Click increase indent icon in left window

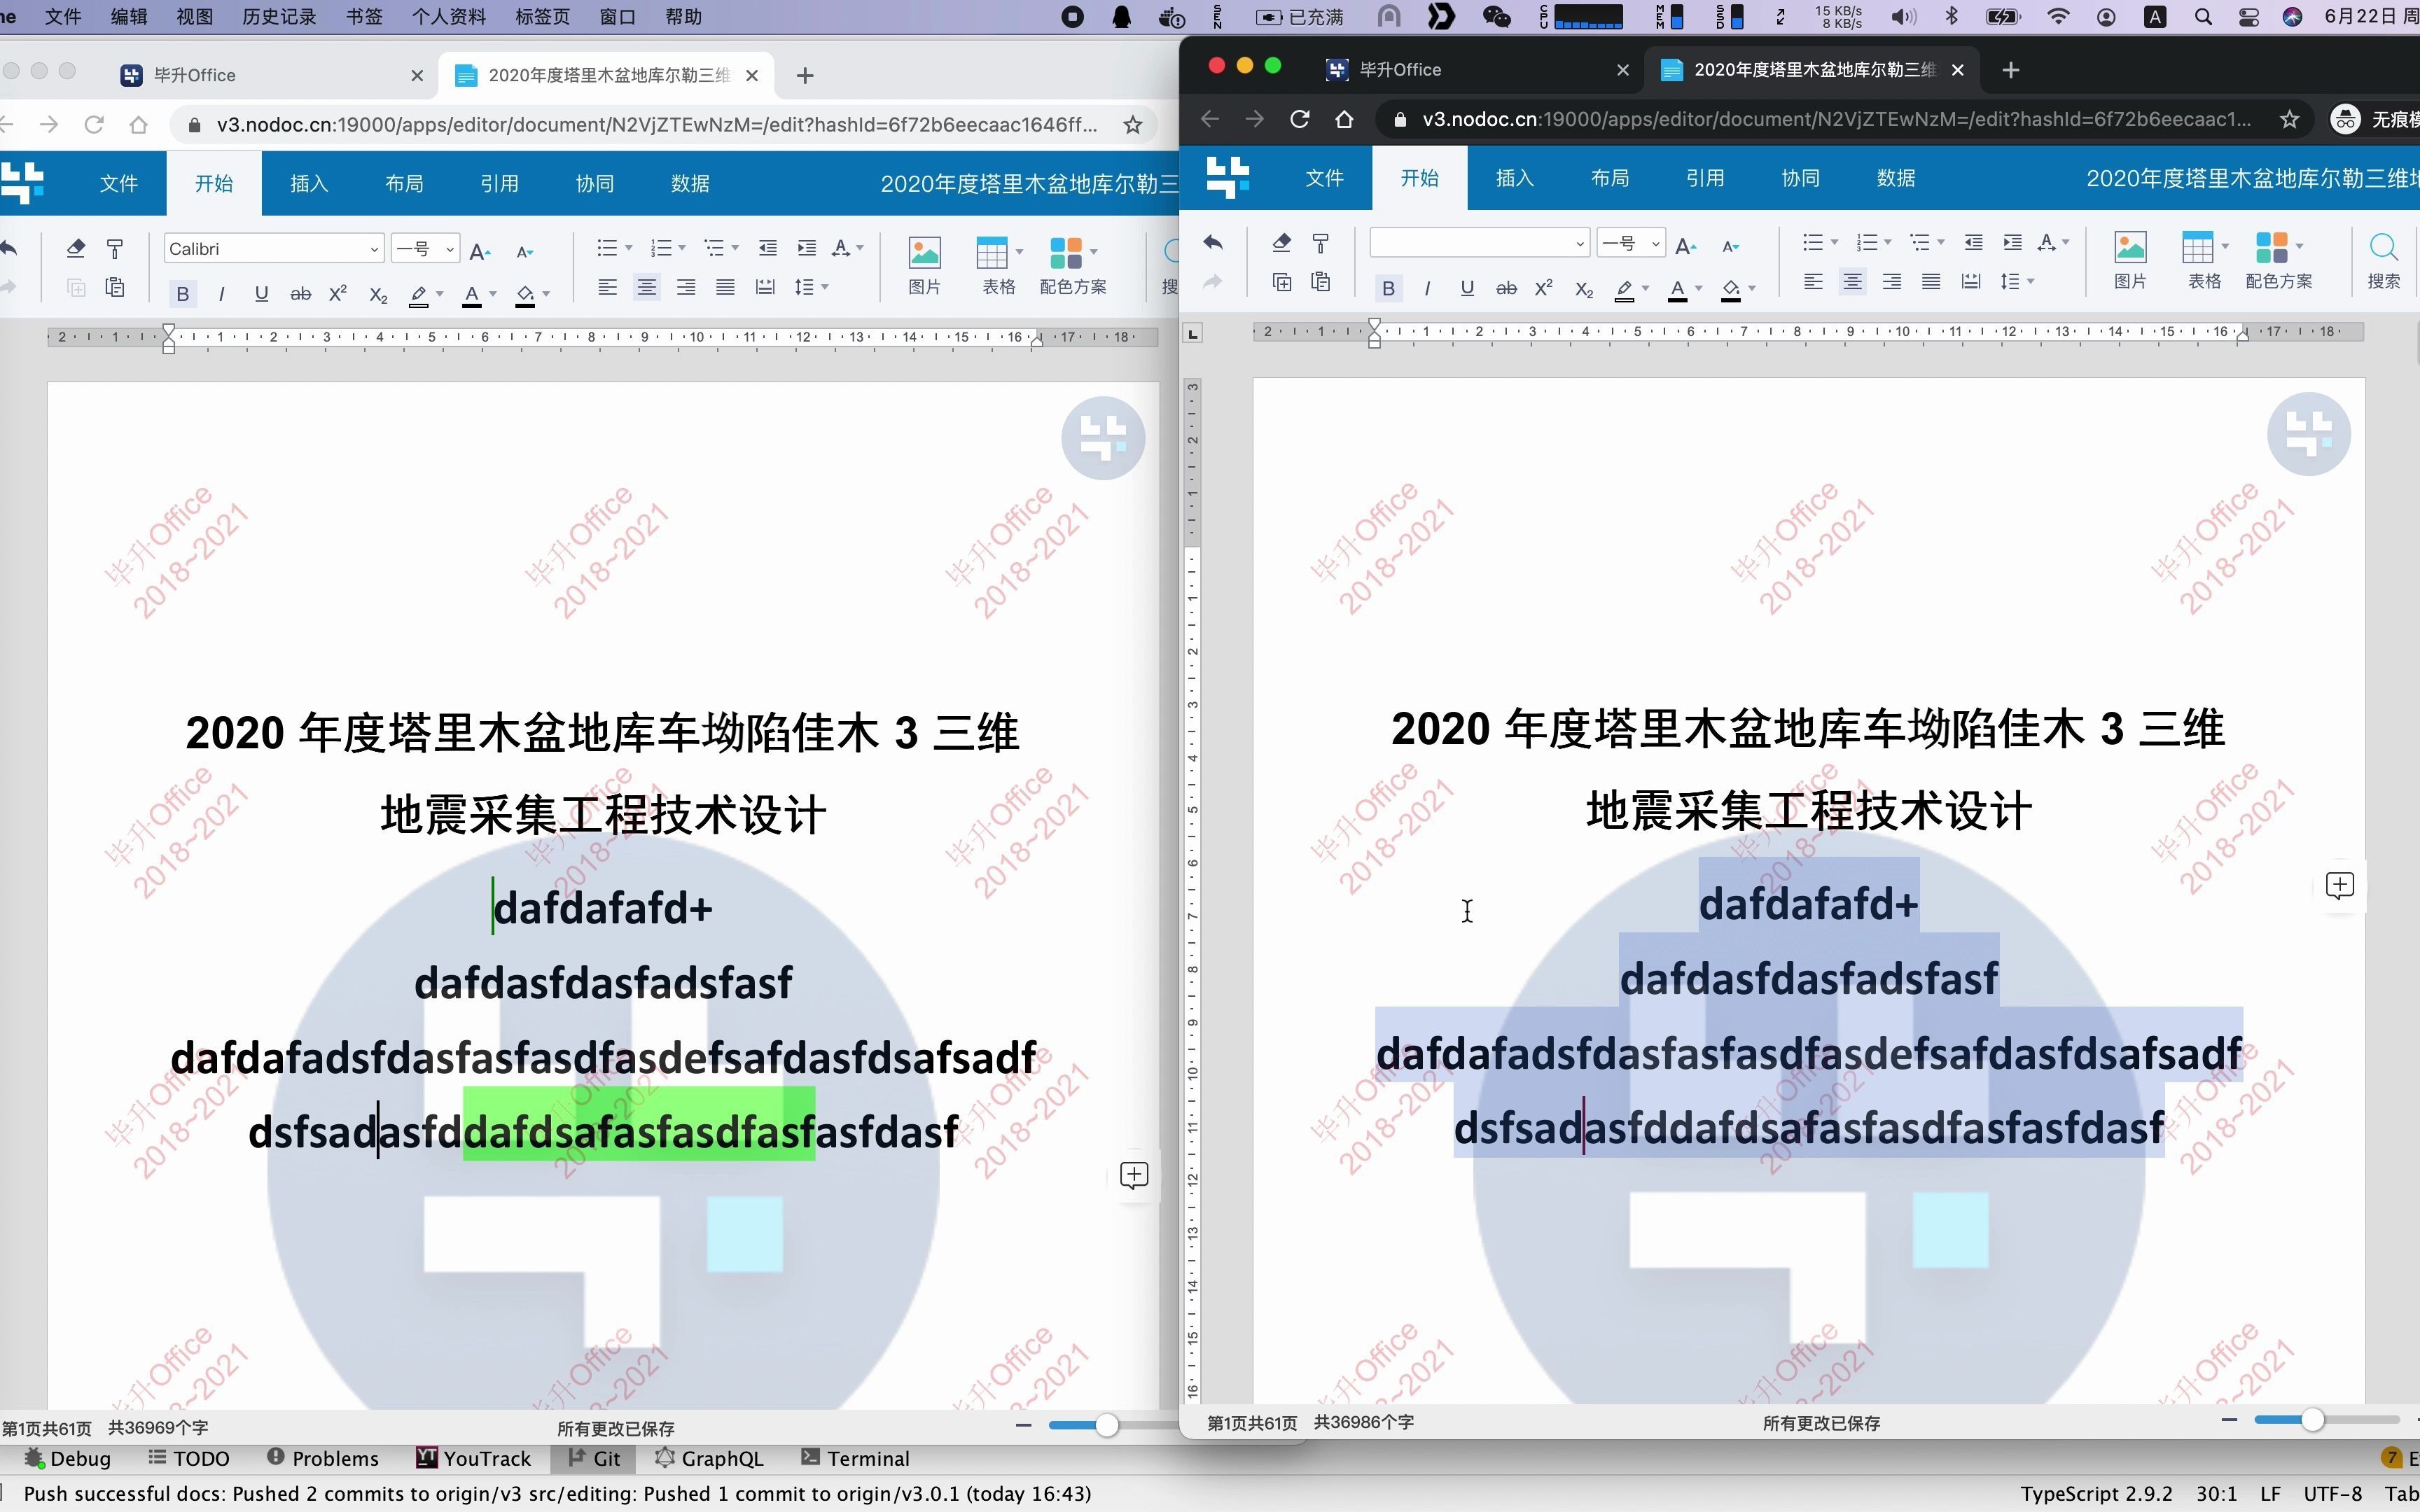(807, 248)
